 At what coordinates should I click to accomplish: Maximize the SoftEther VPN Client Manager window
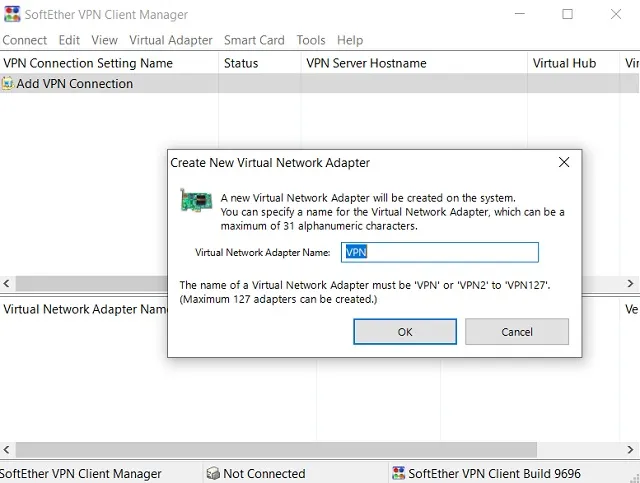tap(567, 14)
